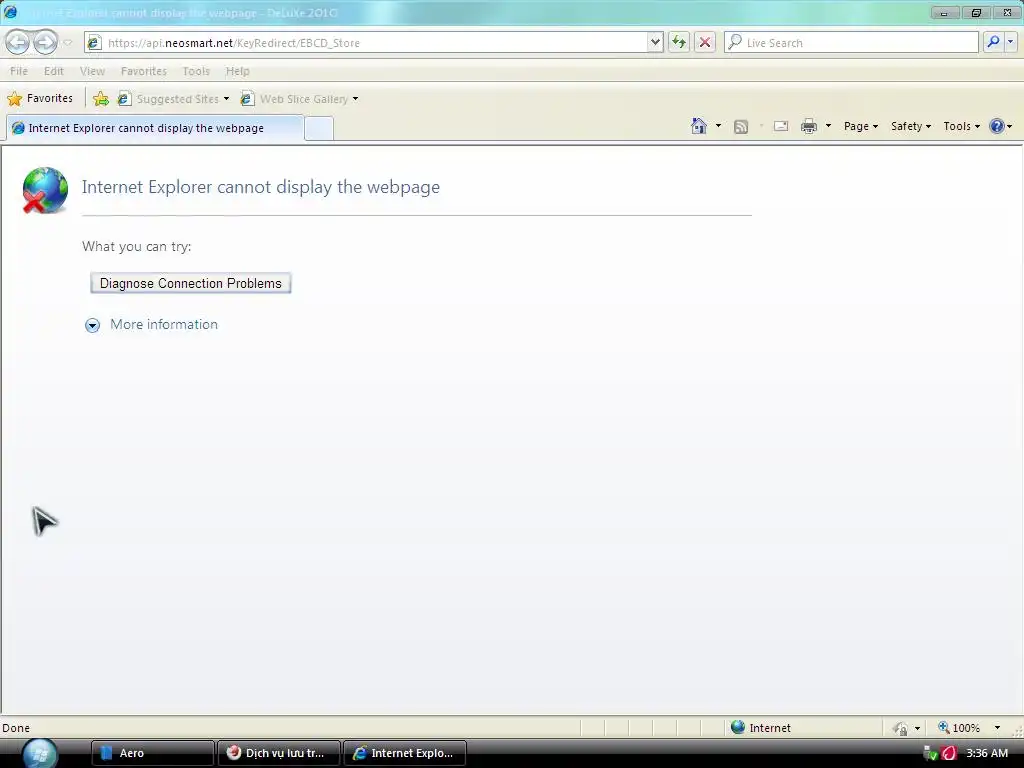Click the IE logo in title bar
The height and width of the screenshot is (768, 1024).
click(x=10, y=12)
